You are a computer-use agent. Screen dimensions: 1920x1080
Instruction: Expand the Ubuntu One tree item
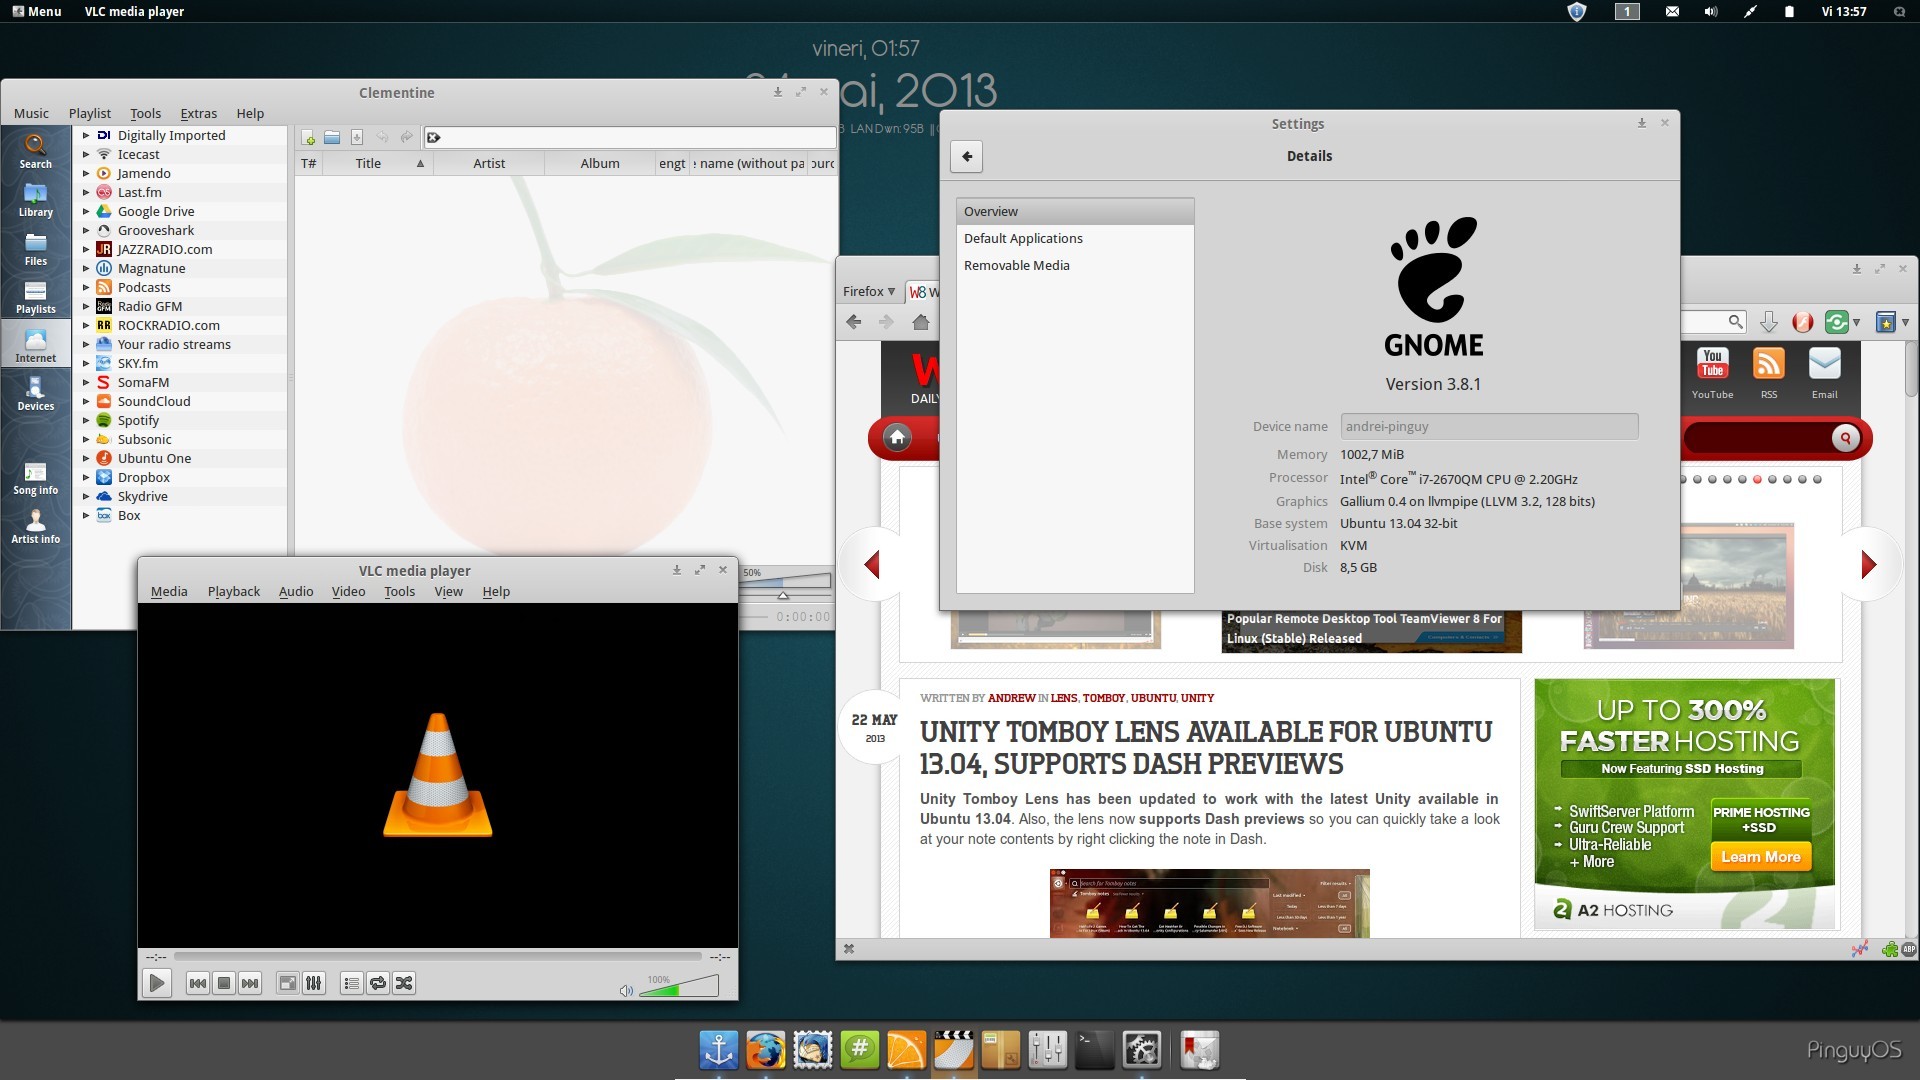[86, 458]
